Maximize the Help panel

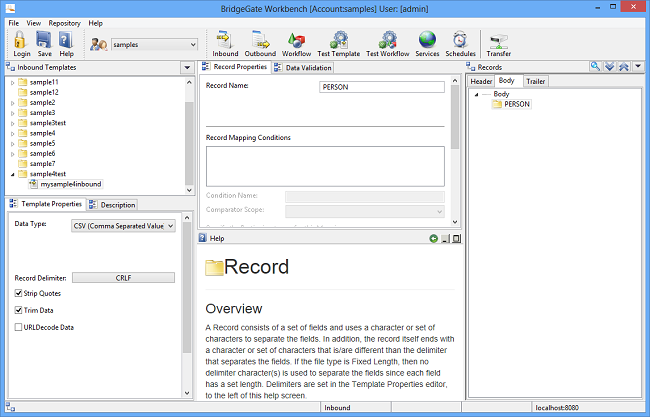(456, 238)
